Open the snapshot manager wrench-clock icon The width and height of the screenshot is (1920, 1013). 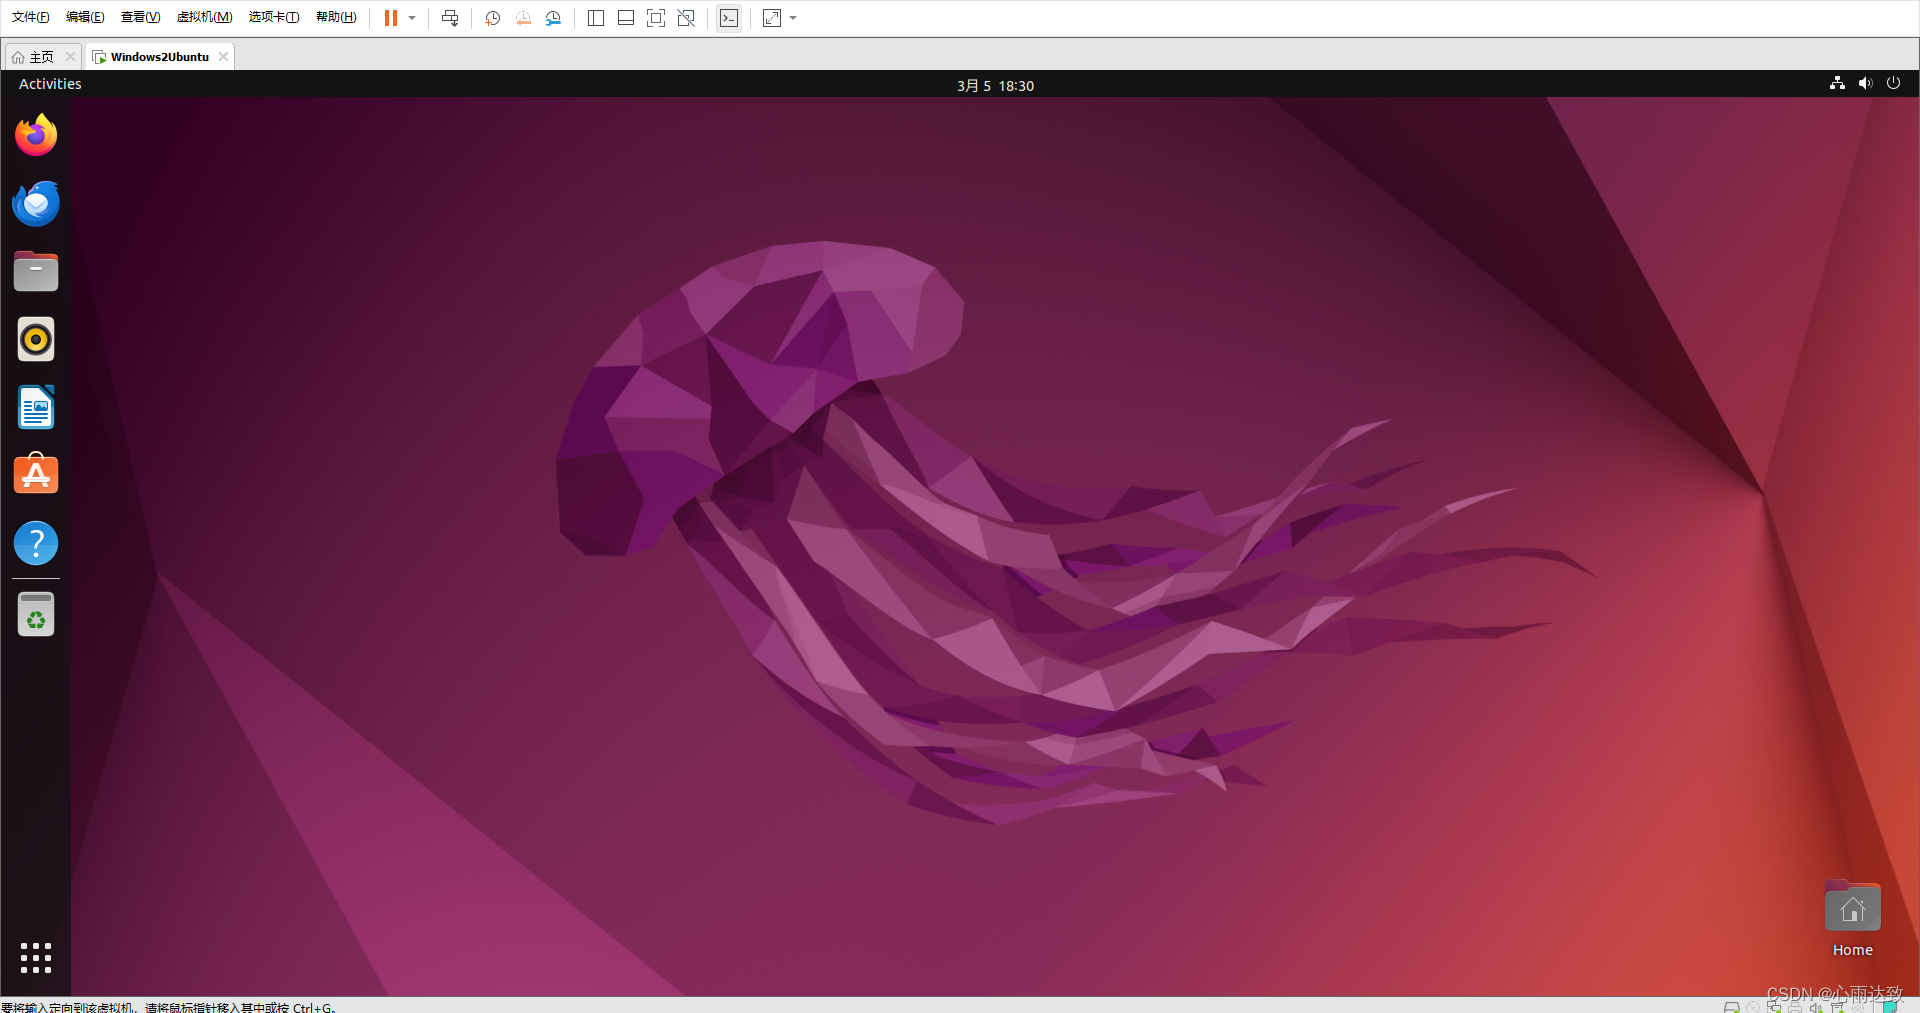click(x=553, y=18)
